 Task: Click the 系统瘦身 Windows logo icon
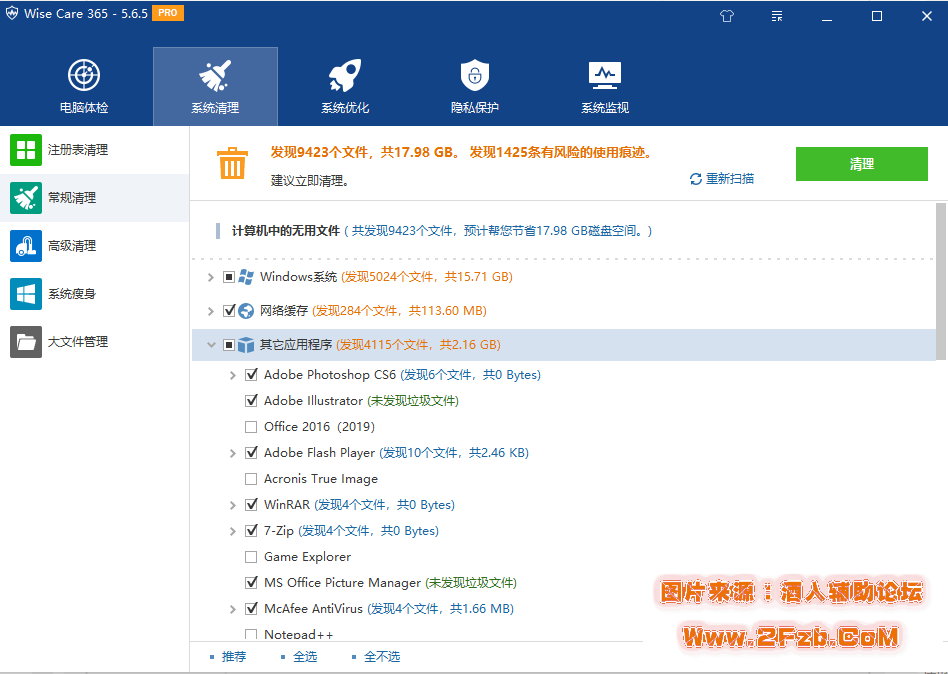[26, 294]
